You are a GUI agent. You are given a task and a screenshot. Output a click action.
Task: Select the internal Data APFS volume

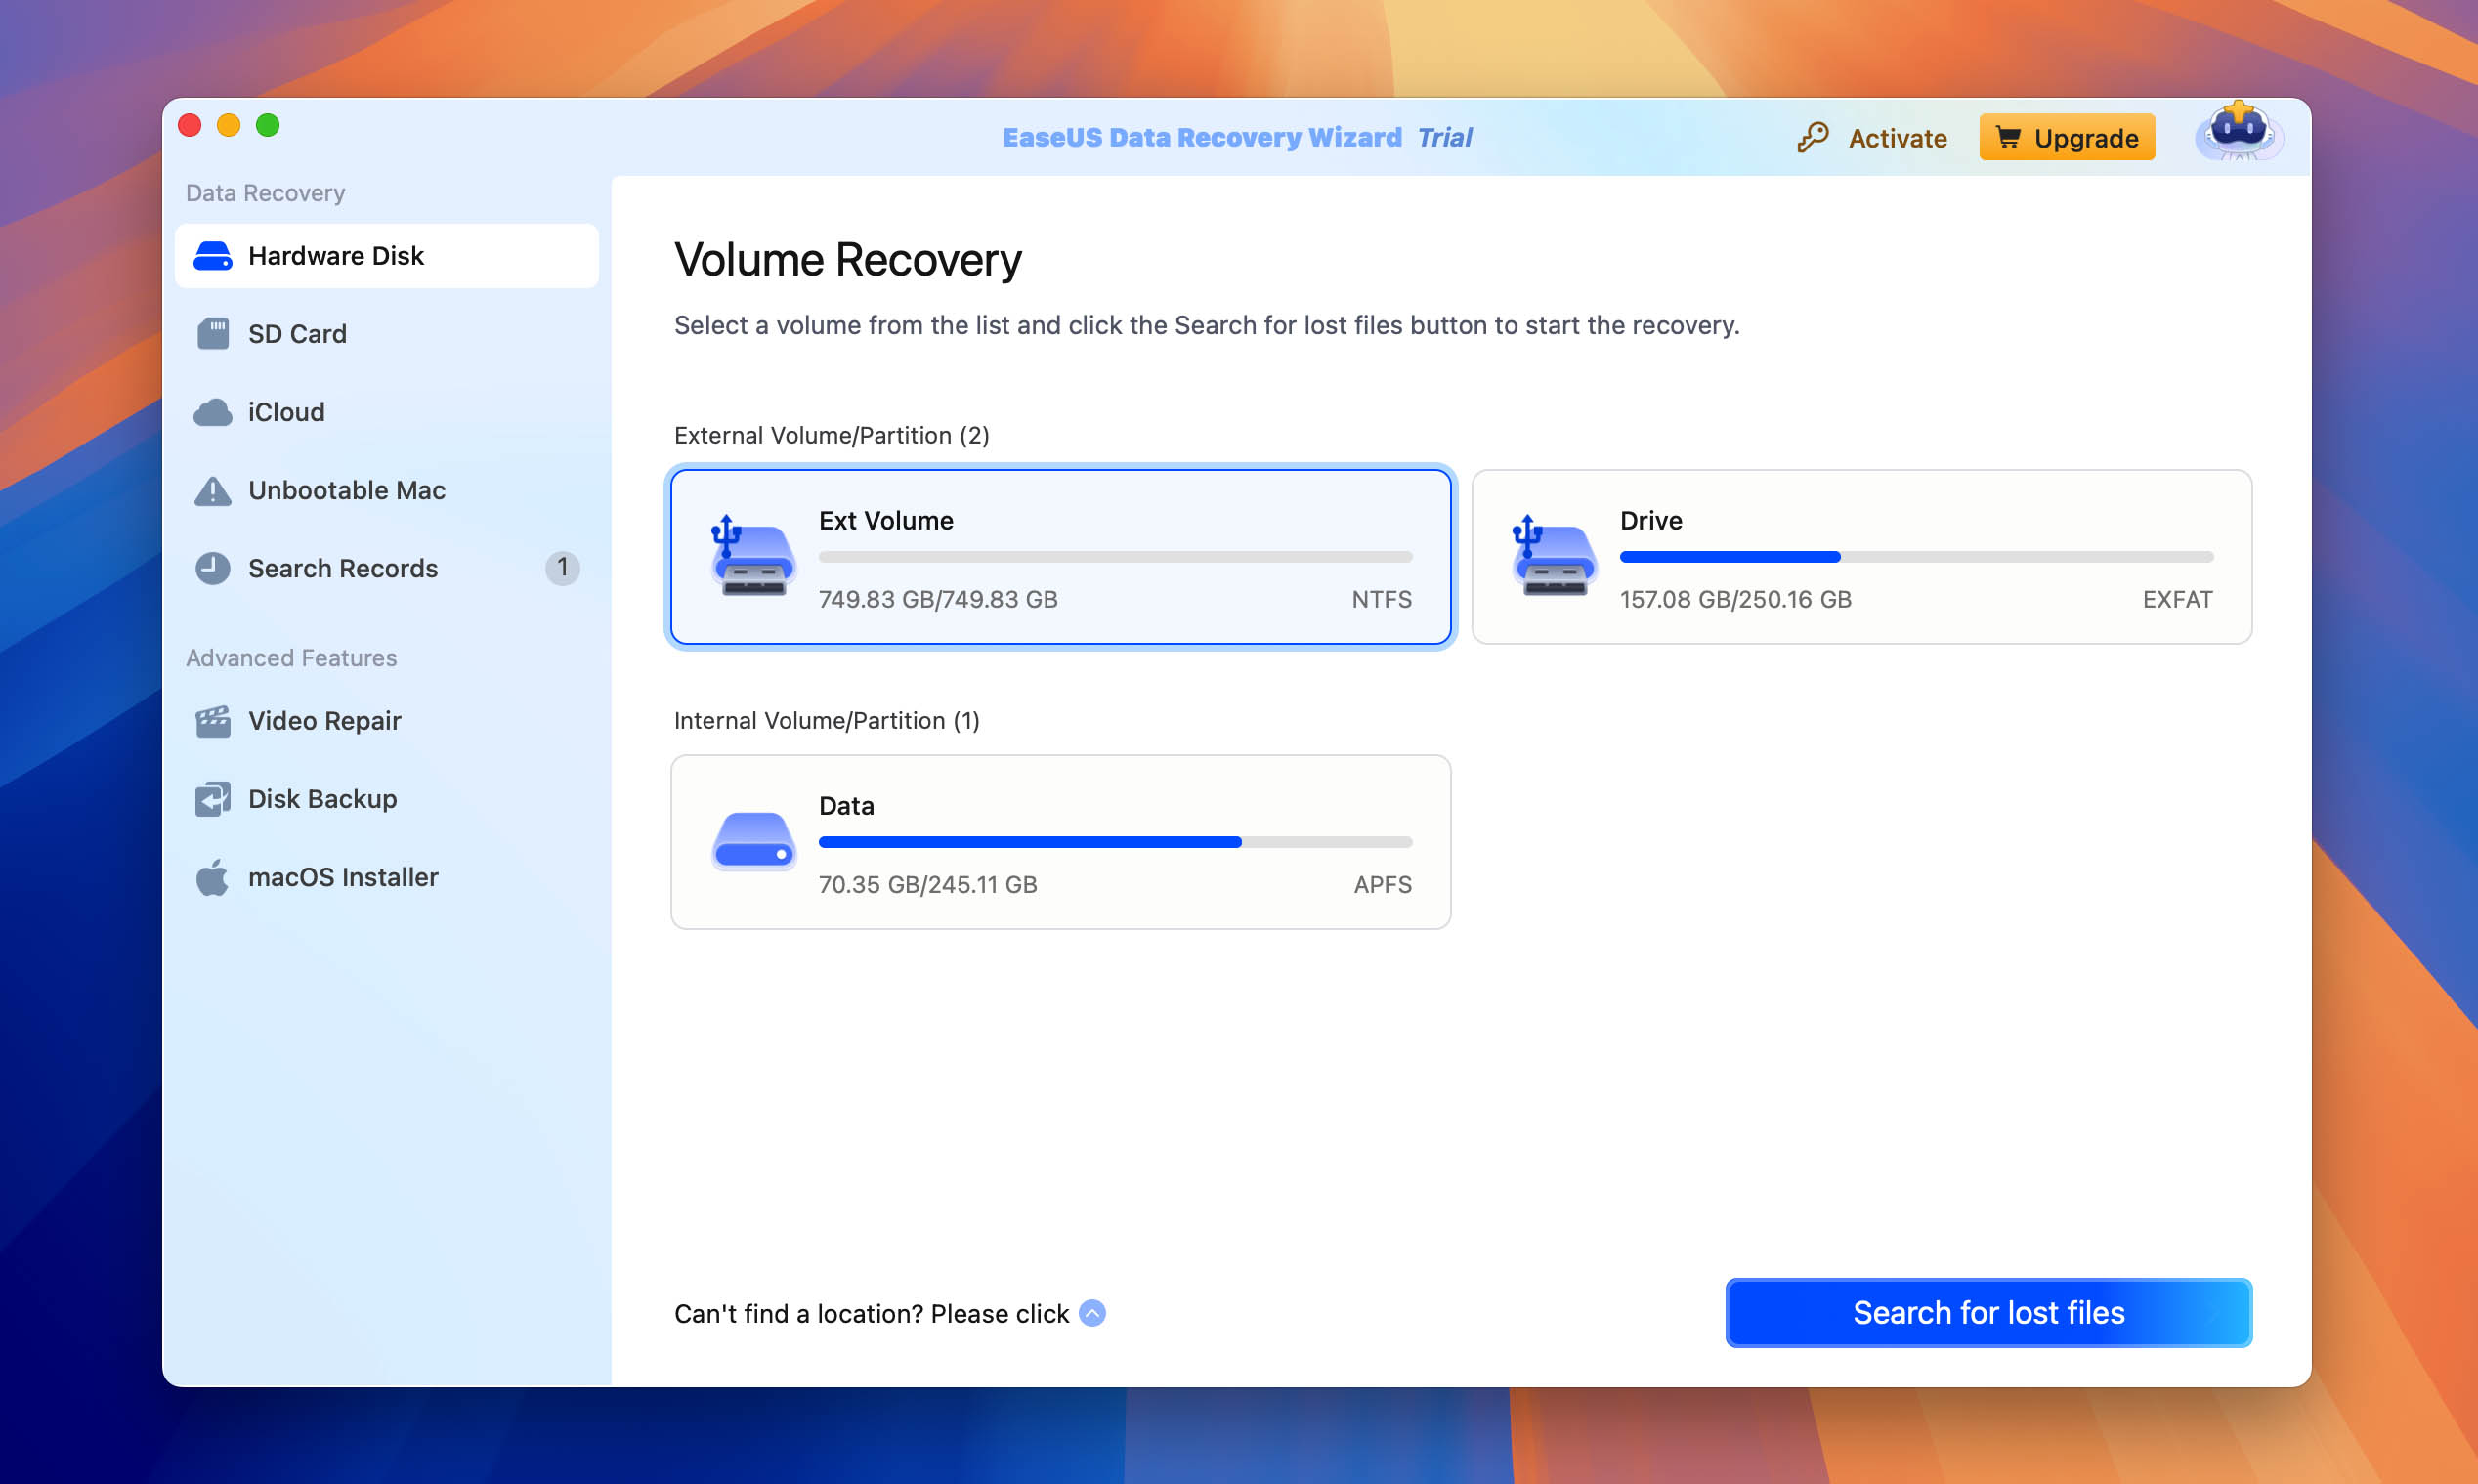tap(1060, 841)
